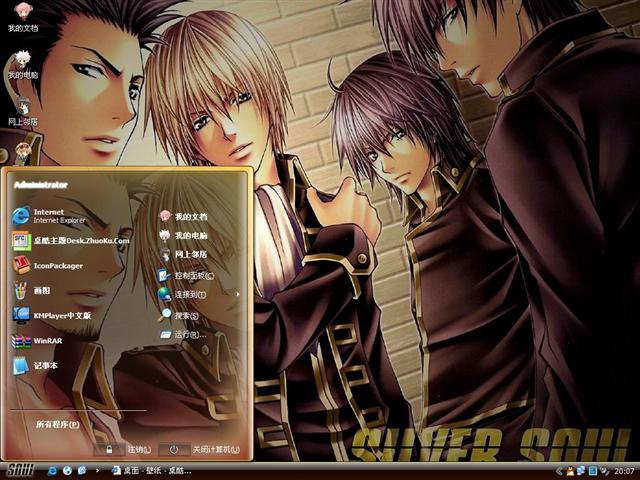Click the 关闭计算机(U) shut down button
This screenshot has width=640, height=480.
tap(200, 449)
